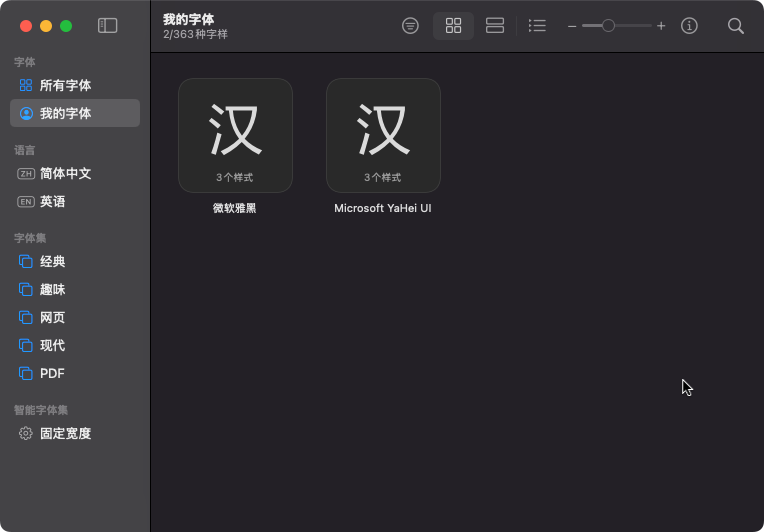Show font info panel

point(689,26)
